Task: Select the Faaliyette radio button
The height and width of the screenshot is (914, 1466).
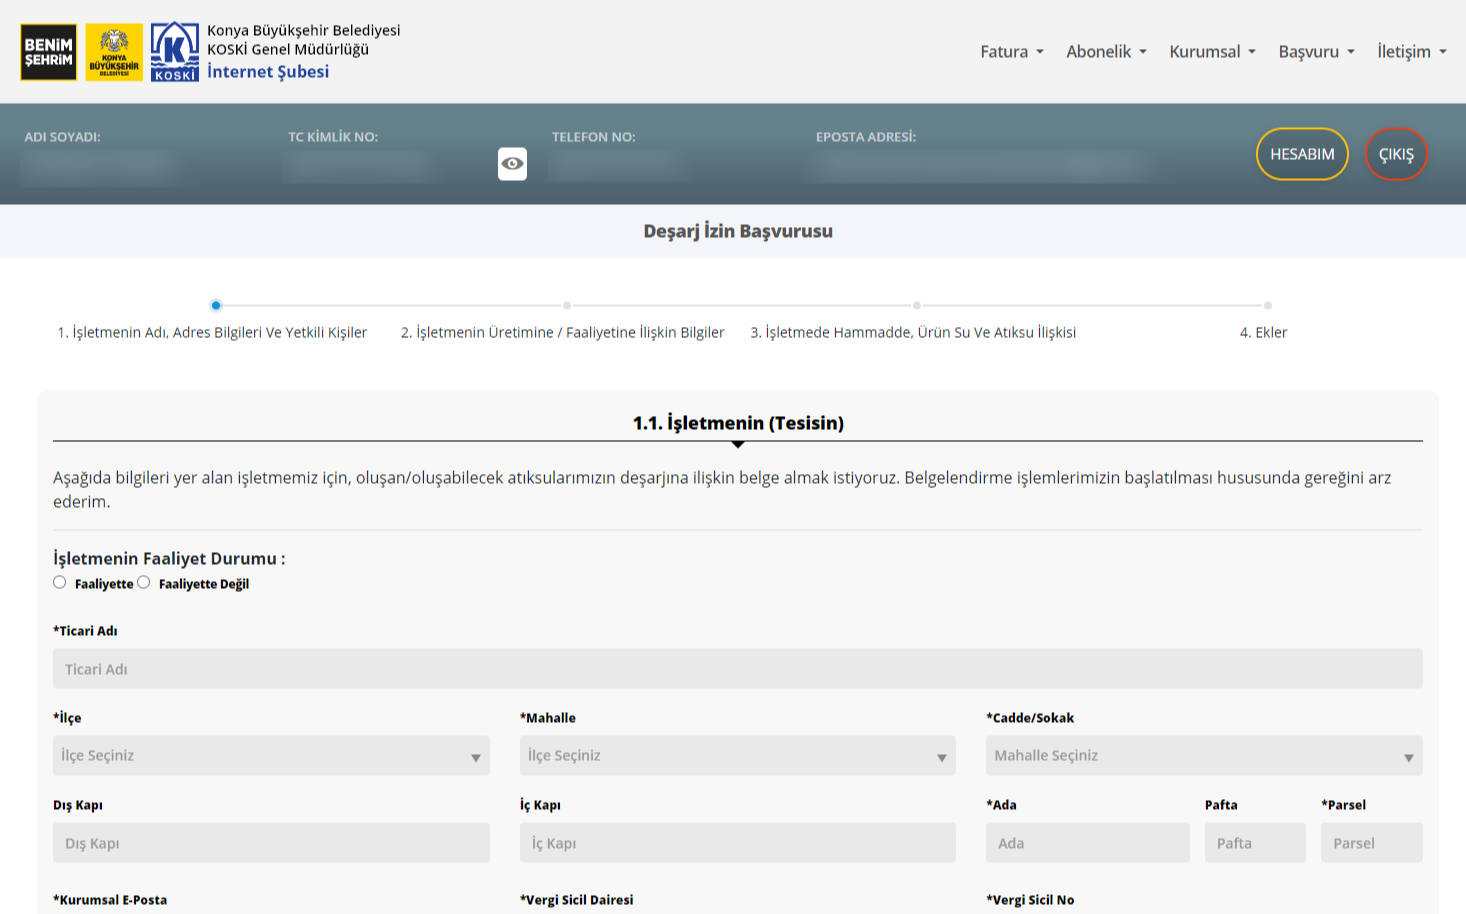Action: click(x=60, y=583)
